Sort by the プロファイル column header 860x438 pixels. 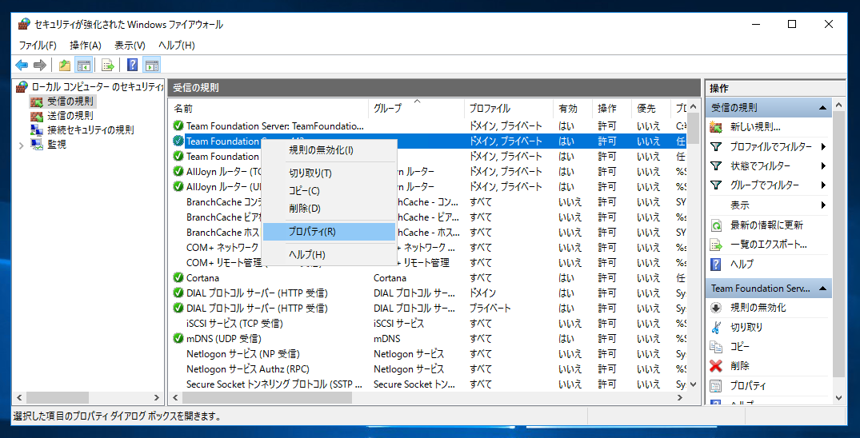(x=508, y=109)
